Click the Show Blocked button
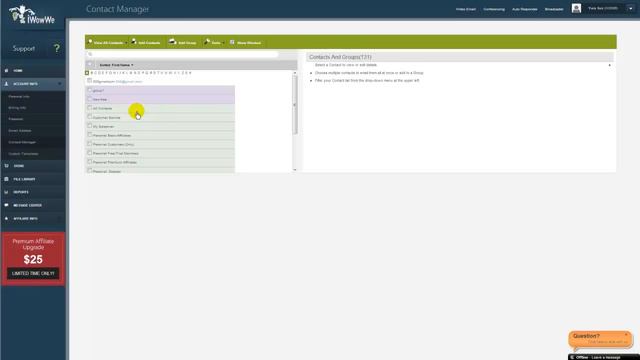 [x=245, y=42]
